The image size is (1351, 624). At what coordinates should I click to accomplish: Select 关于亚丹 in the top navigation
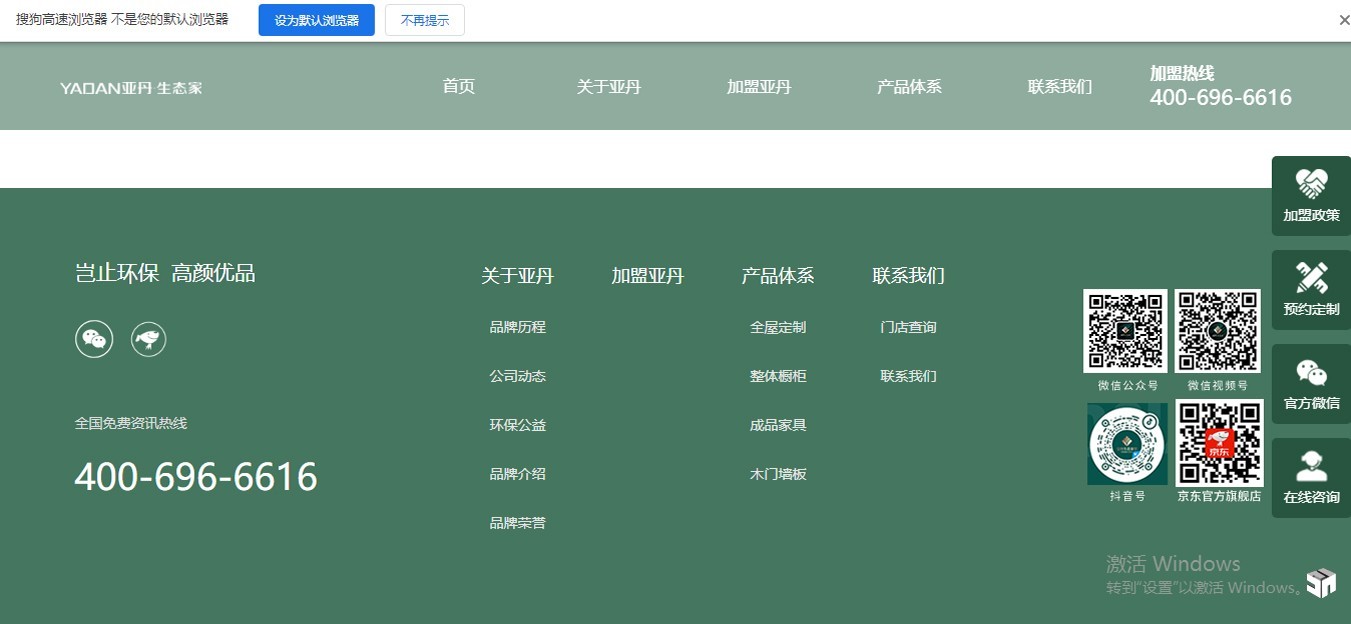608,87
